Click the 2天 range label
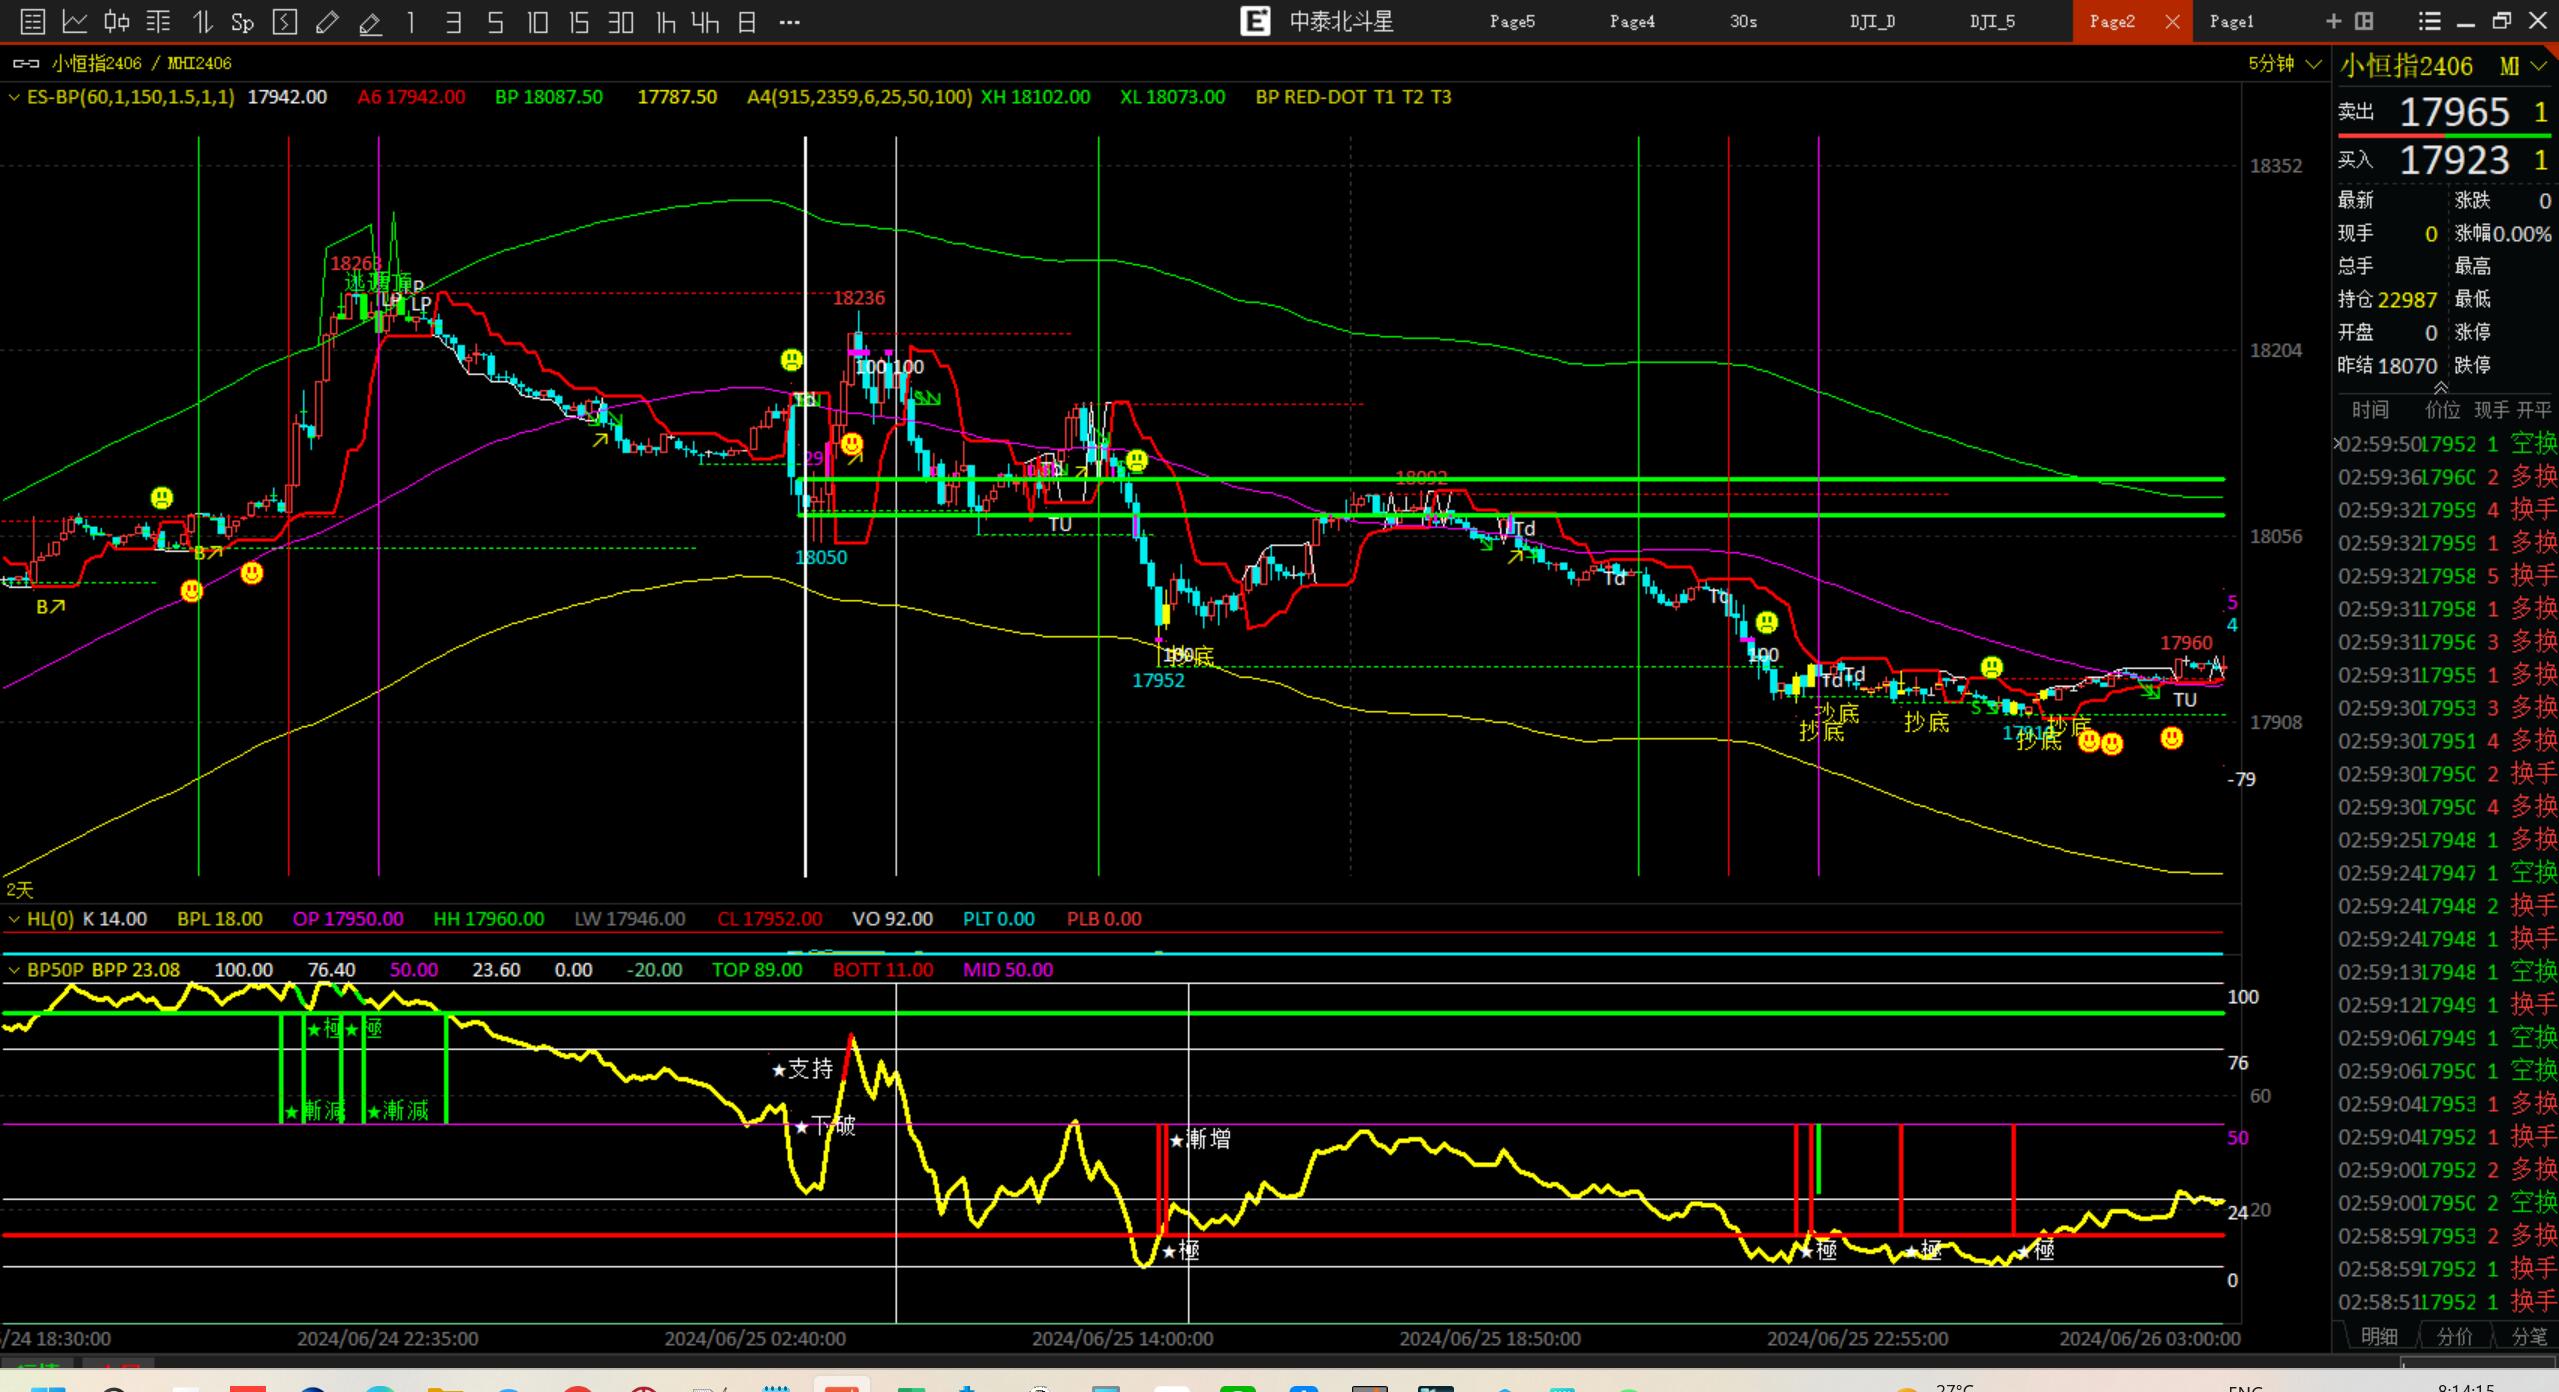The width and height of the screenshot is (2559, 1392). (x=19, y=889)
